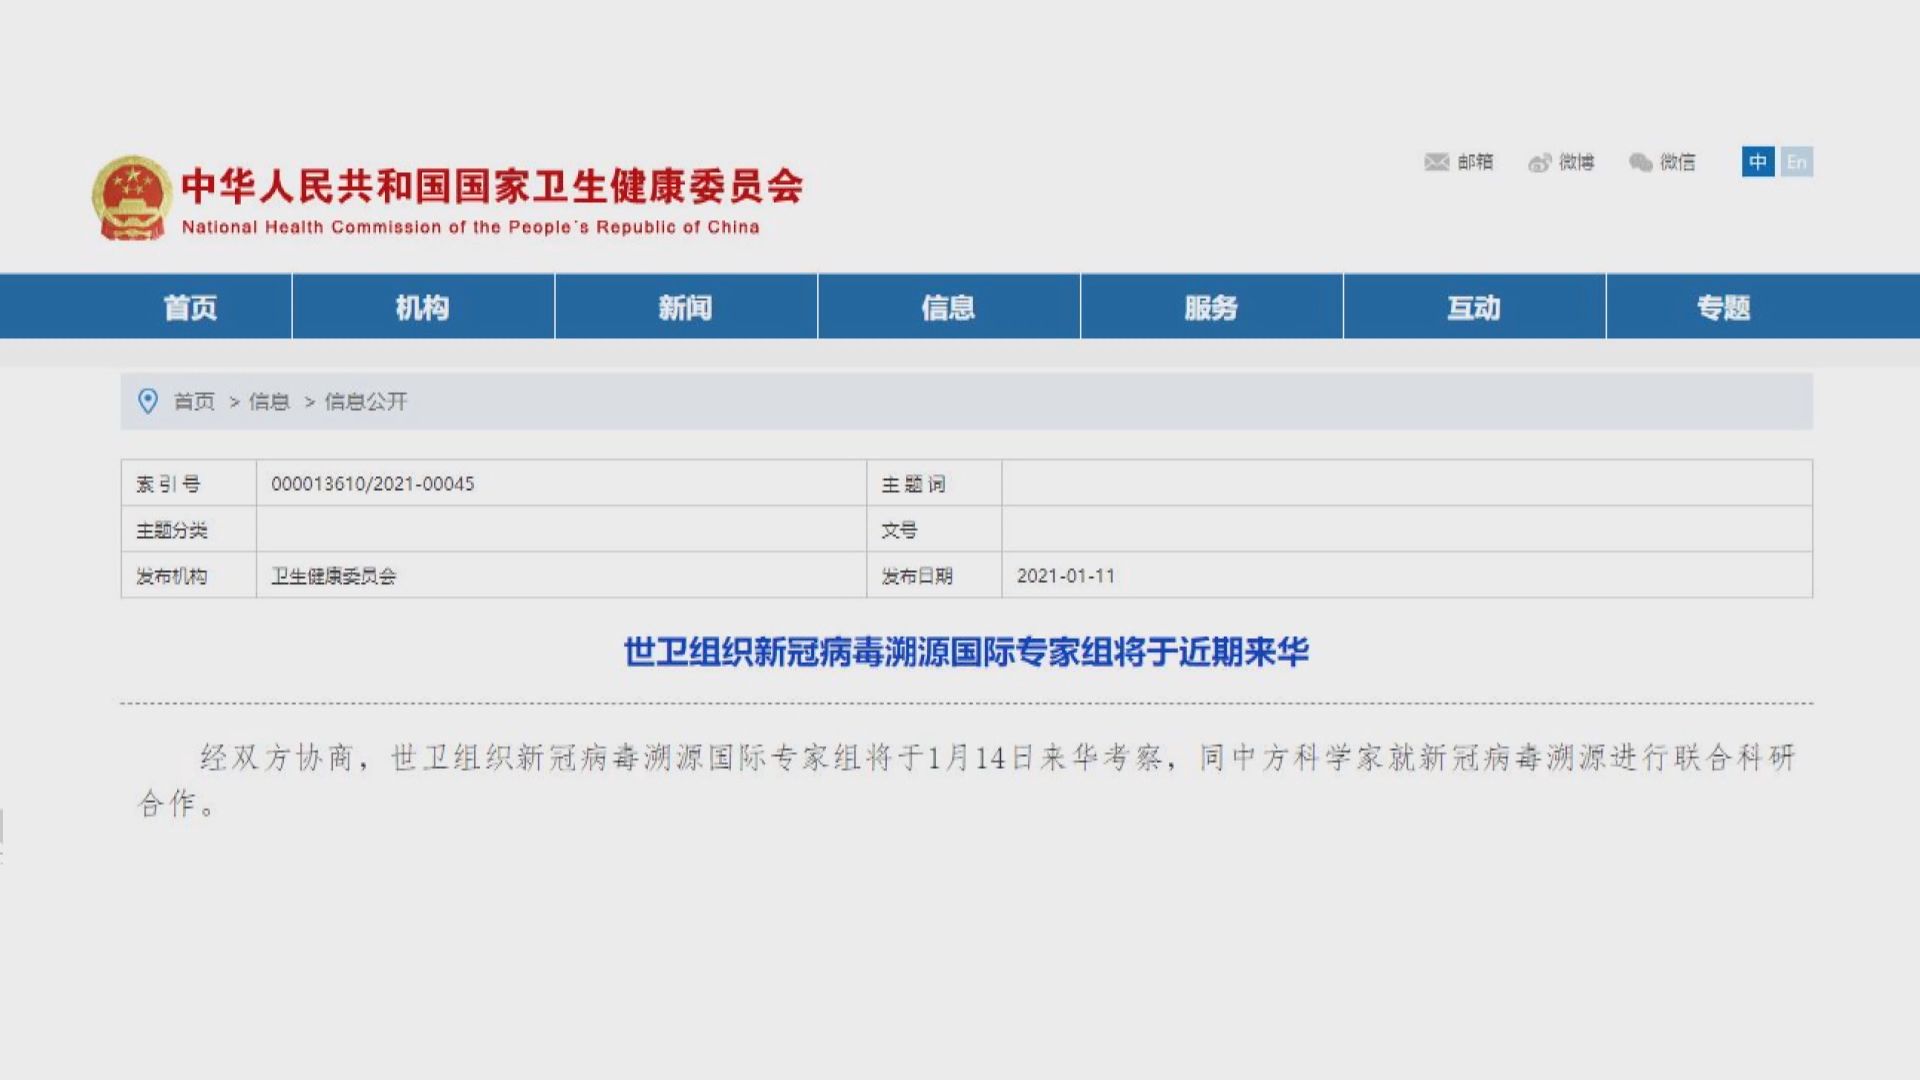
Task: Open the 首页 navigation menu
Action: 188,308
